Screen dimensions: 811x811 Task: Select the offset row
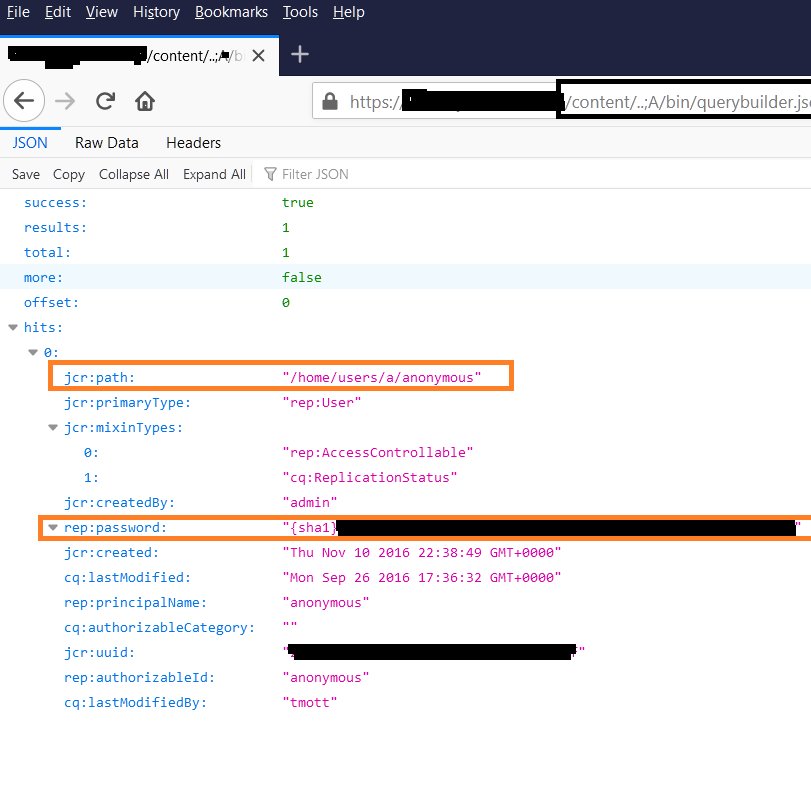coord(406,303)
